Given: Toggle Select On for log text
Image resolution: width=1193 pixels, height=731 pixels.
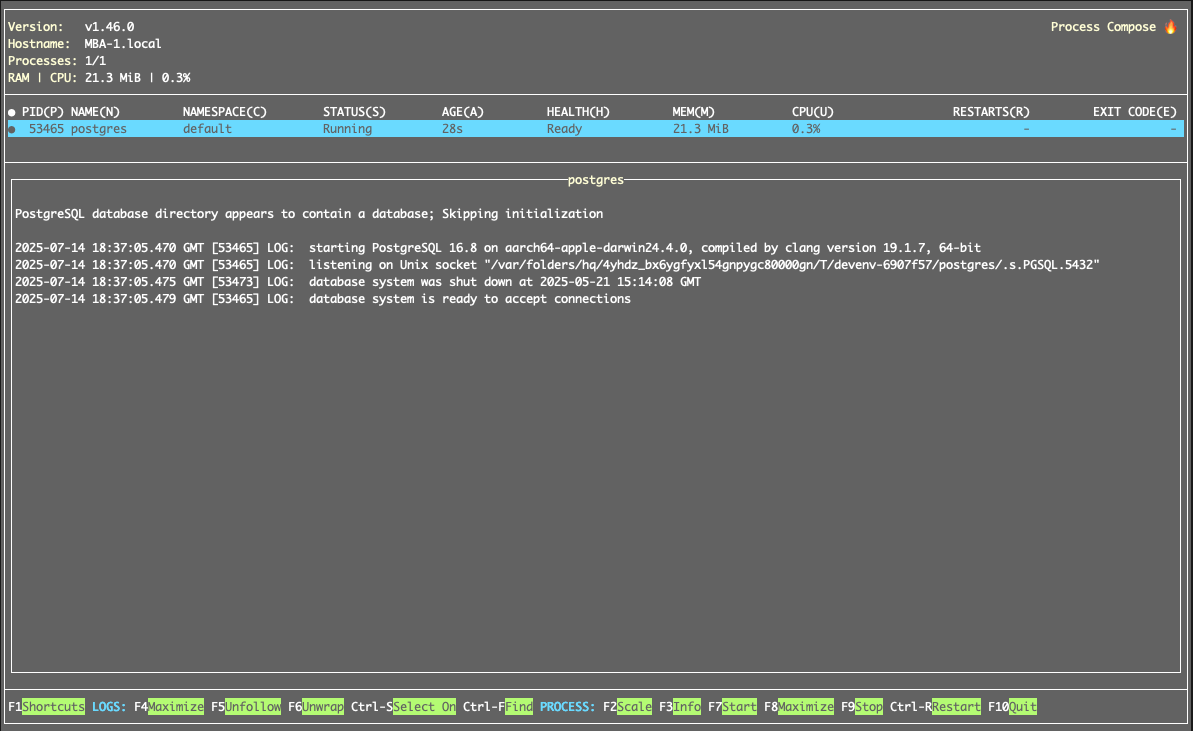Looking at the screenshot, I should click(424, 707).
